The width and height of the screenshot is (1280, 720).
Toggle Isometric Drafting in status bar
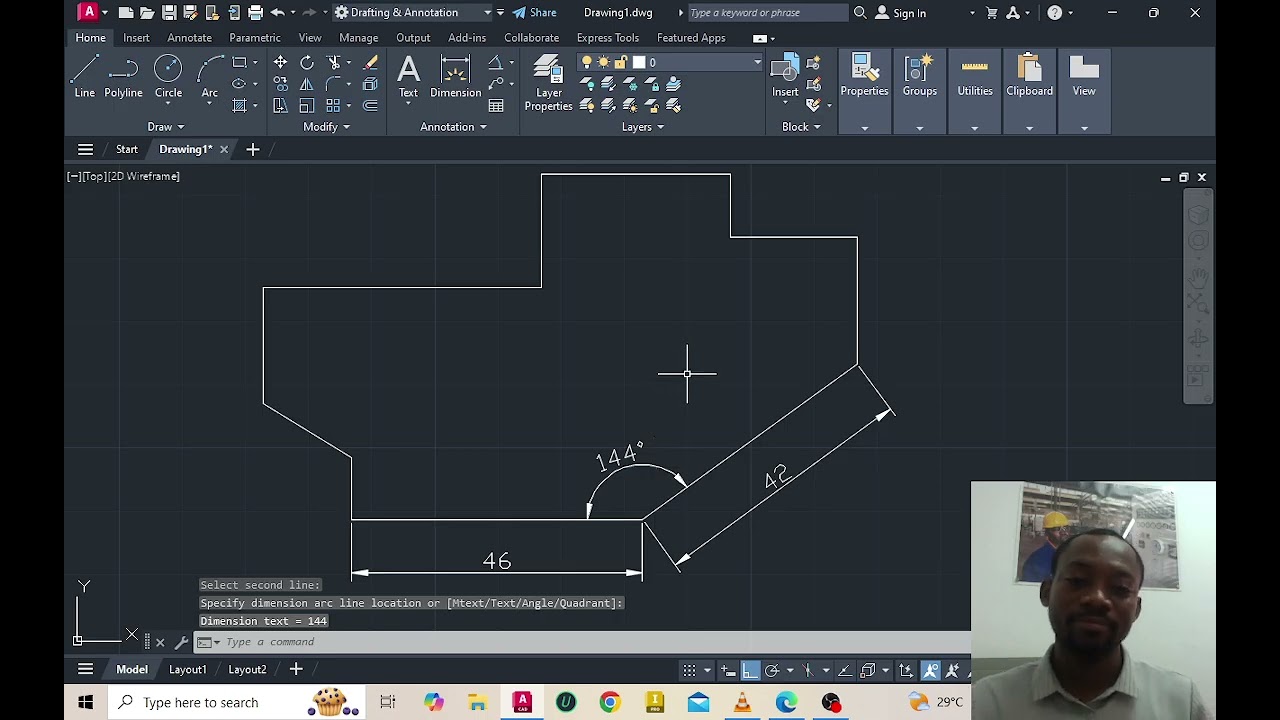click(x=808, y=670)
